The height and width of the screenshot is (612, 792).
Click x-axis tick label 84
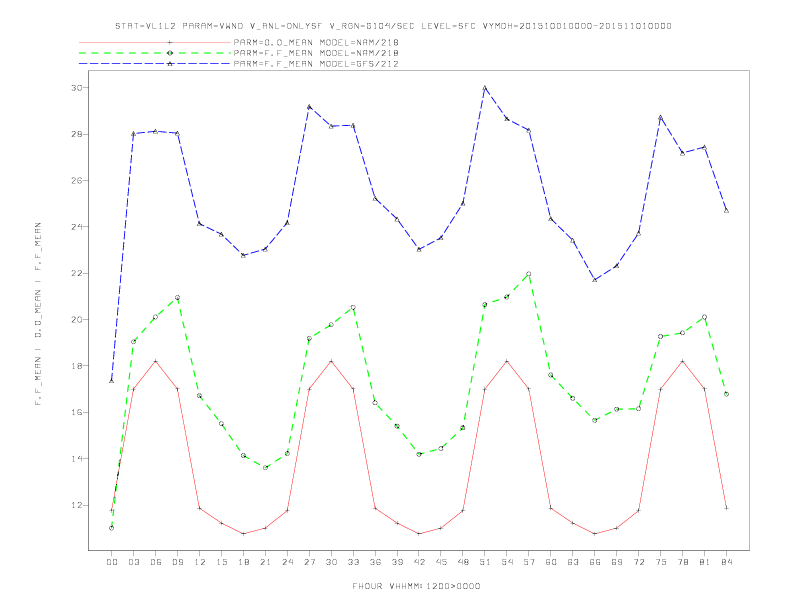[726, 562]
